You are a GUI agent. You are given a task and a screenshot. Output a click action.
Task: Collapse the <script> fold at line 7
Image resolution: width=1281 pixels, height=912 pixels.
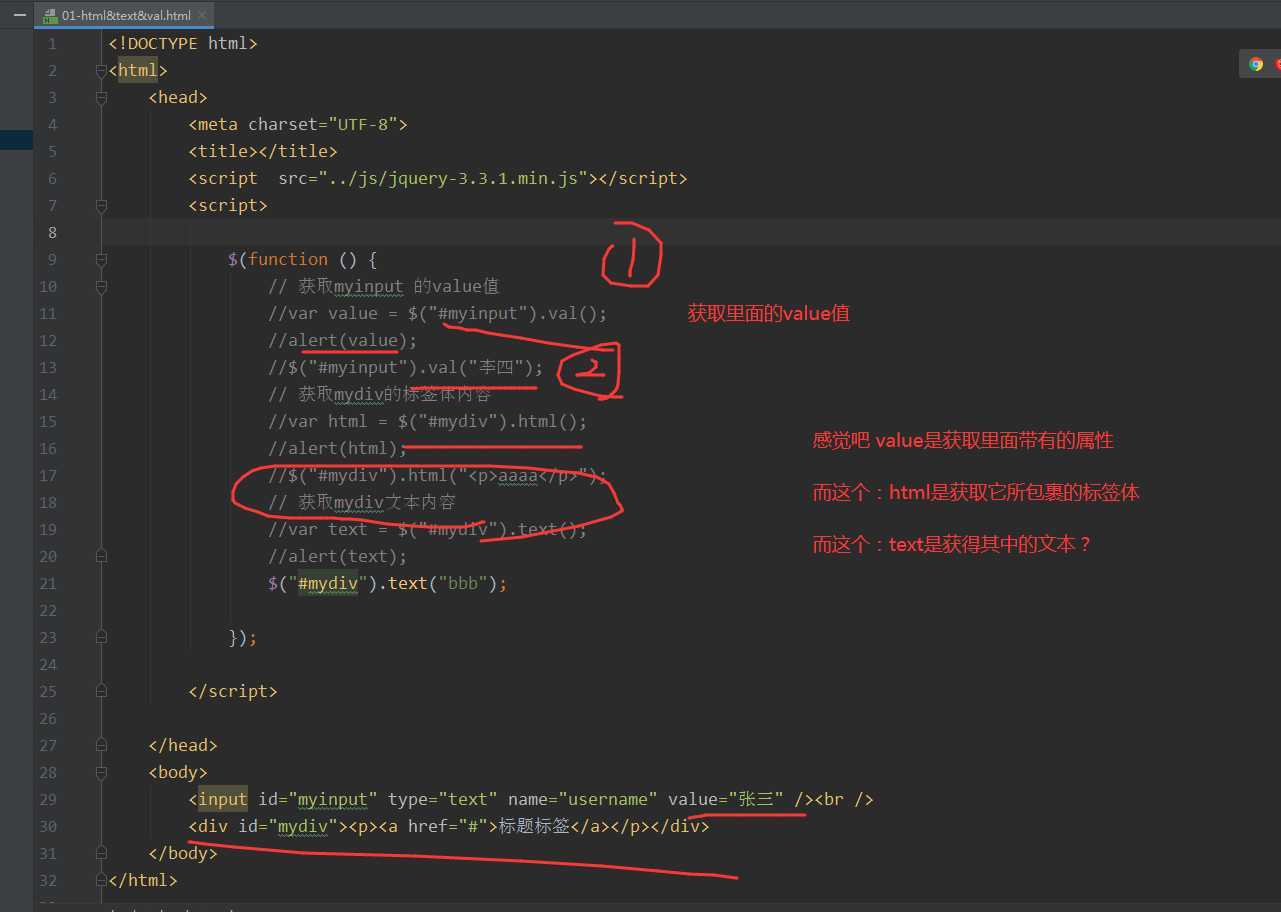coord(101,206)
